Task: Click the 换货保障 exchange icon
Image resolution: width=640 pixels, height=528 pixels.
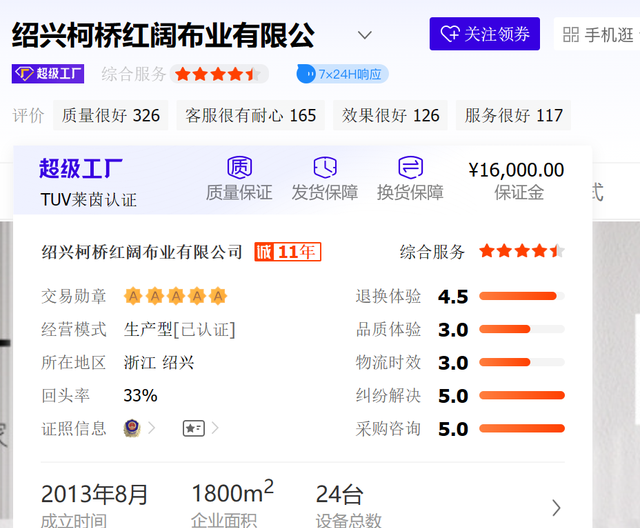Action: [x=410, y=167]
